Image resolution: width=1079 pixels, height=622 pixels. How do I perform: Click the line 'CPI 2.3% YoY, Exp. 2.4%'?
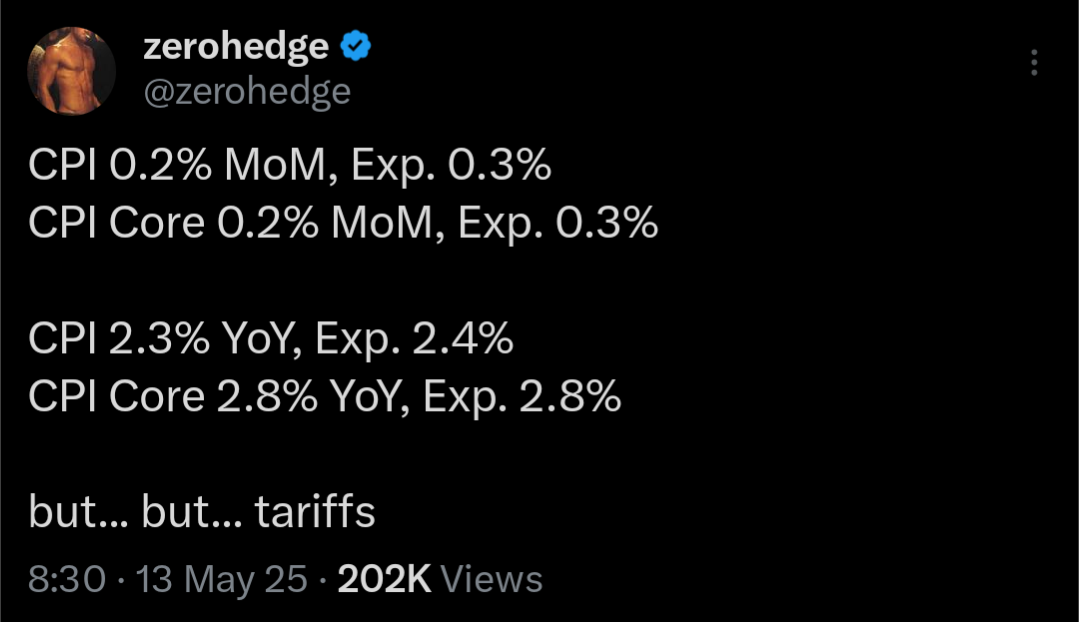271,339
